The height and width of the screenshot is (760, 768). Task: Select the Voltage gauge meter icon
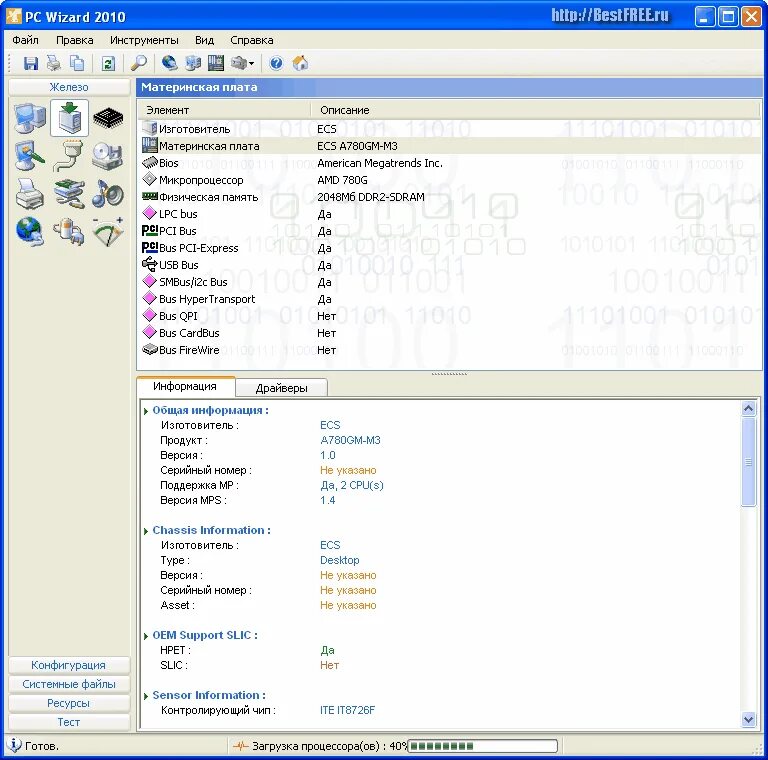click(x=108, y=231)
